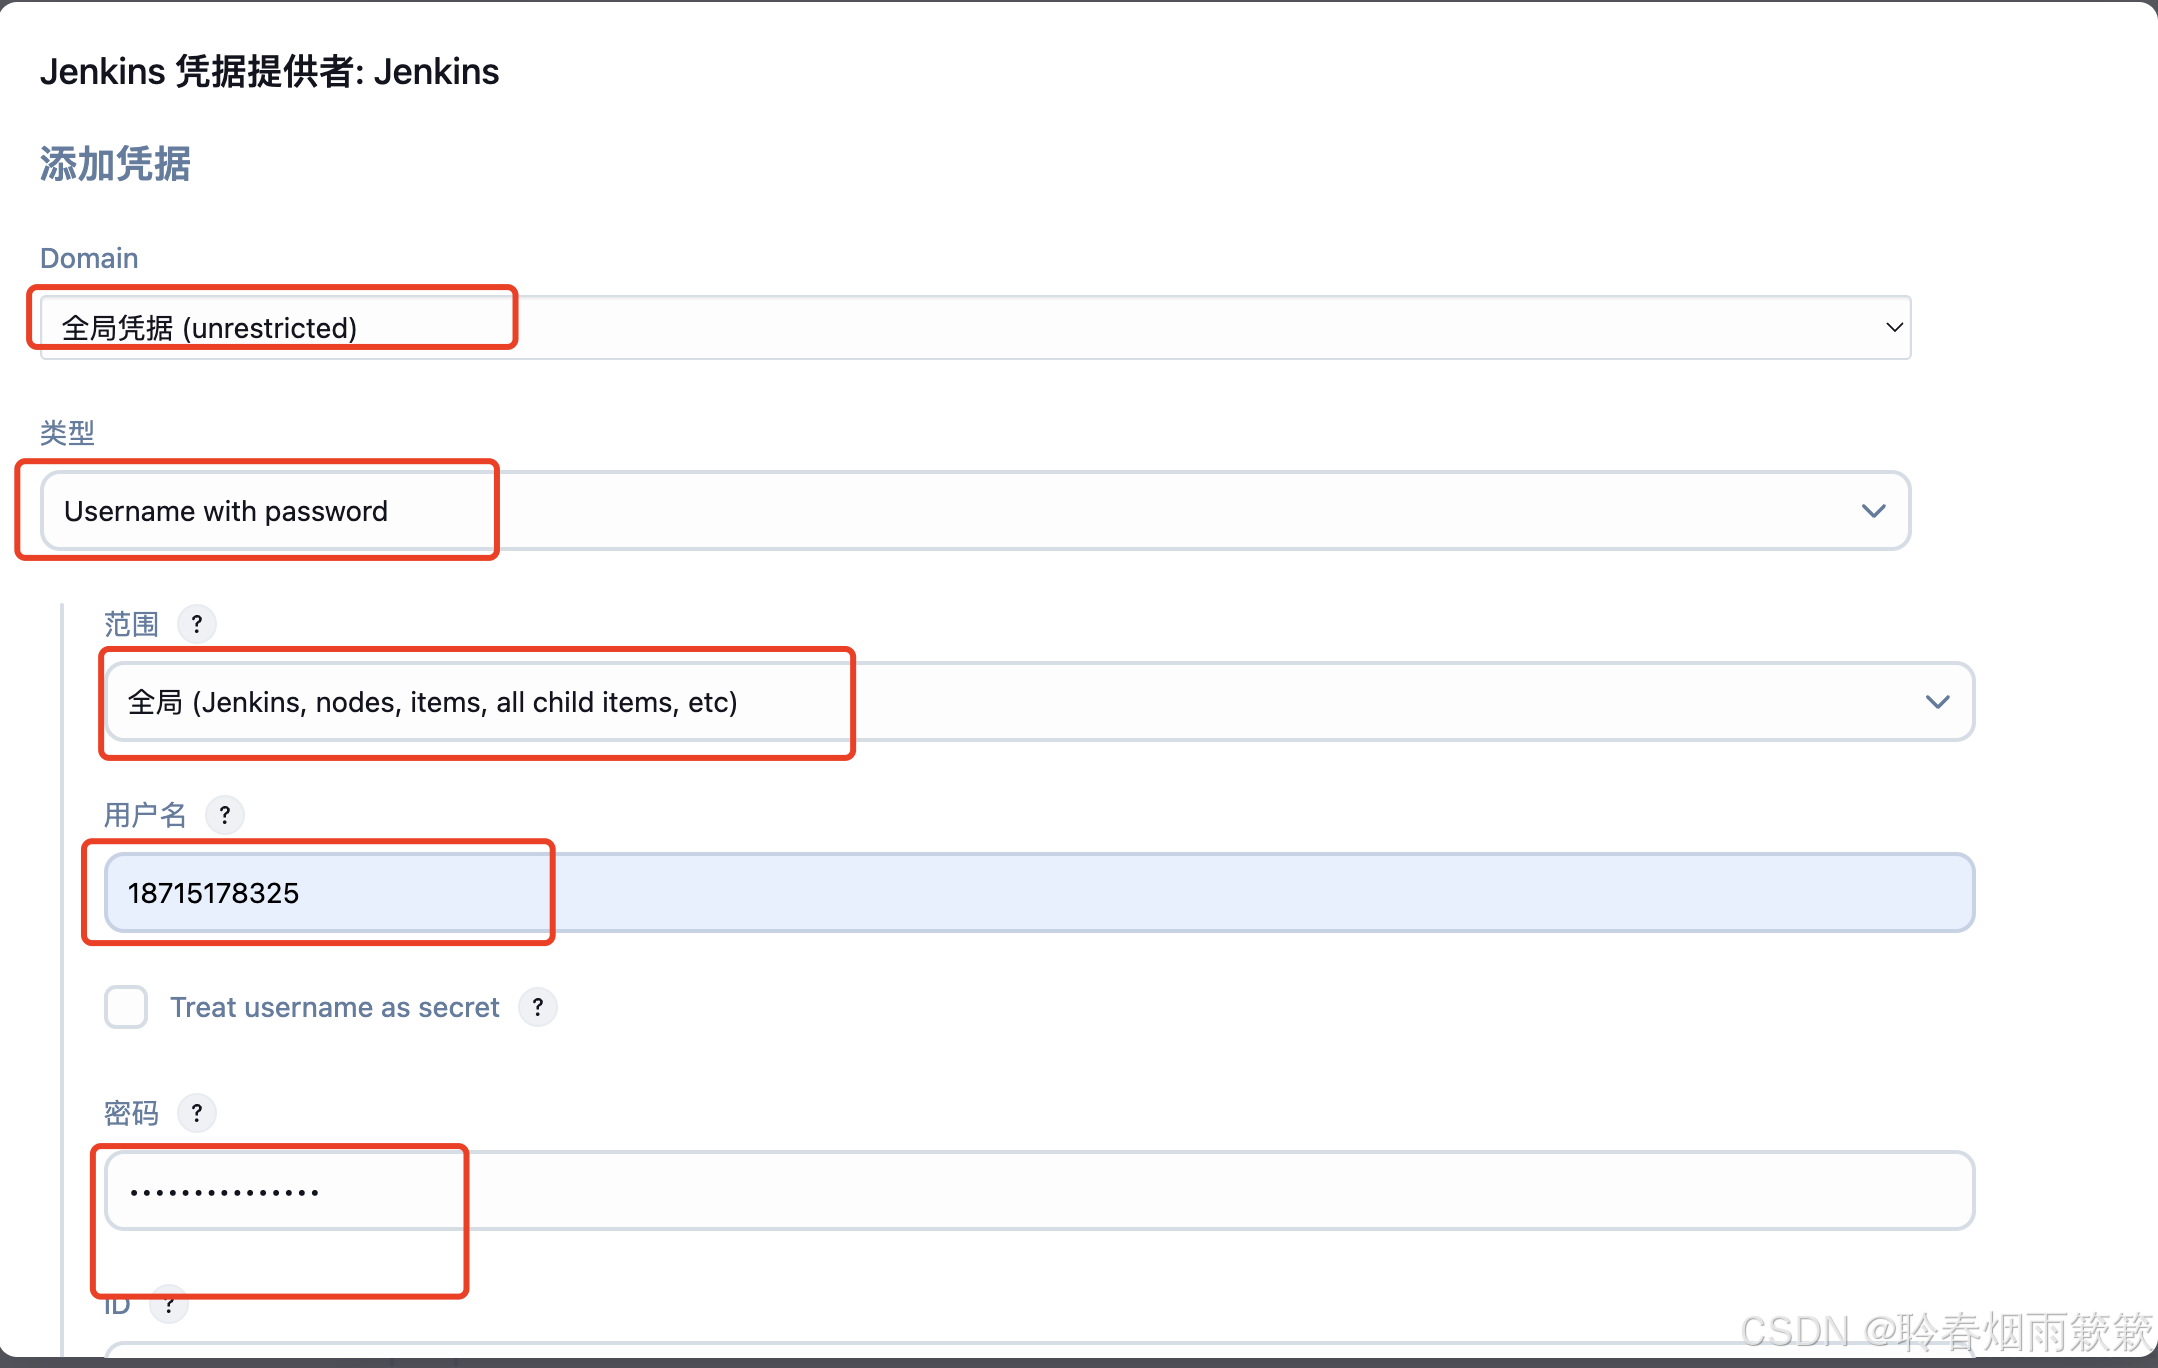This screenshot has height=1368, width=2158.
Task: Click the Domain field label
Action: click(x=89, y=258)
